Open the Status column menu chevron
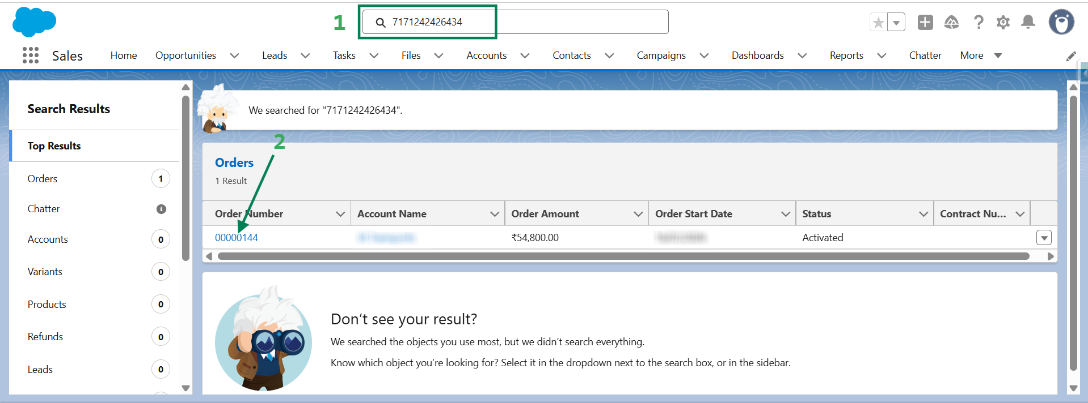The image size is (1088, 403). click(x=924, y=214)
